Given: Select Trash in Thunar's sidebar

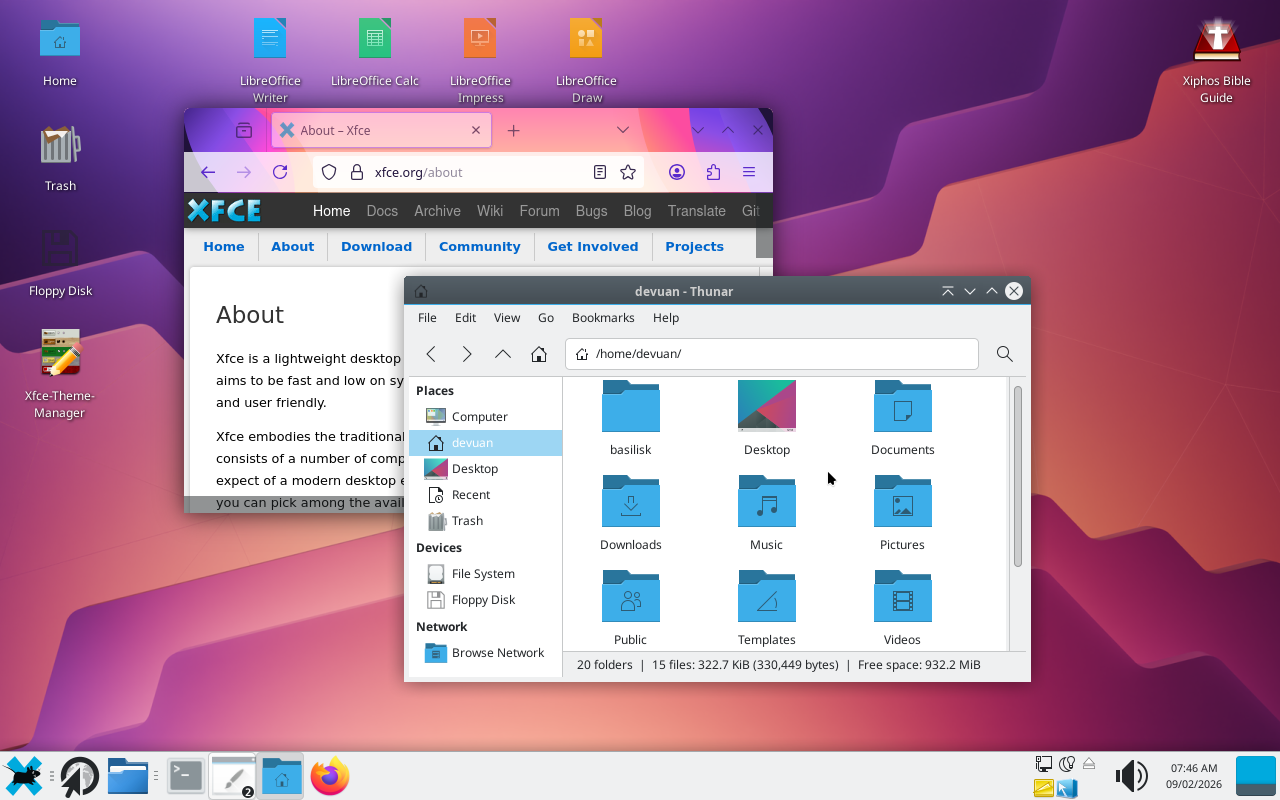Looking at the screenshot, I should tap(485, 521).
